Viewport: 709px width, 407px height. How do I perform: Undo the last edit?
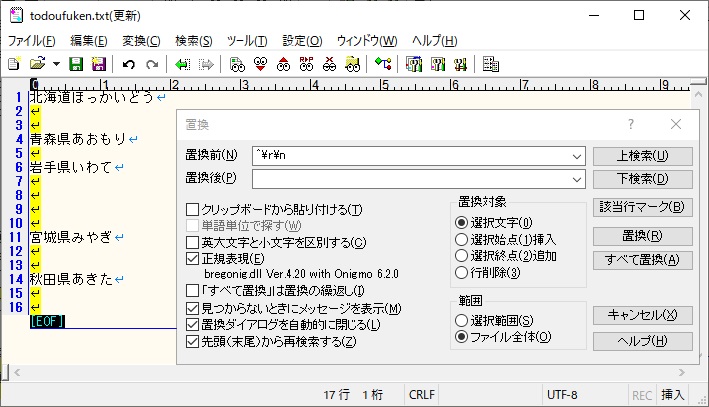pyautogui.click(x=129, y=64)
